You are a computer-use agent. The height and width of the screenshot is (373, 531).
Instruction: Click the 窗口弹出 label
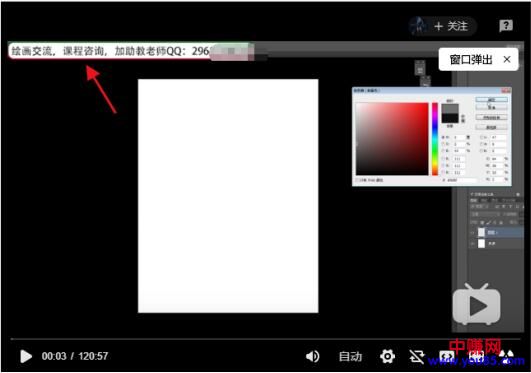pyautogui.click(x=471, y=60)
